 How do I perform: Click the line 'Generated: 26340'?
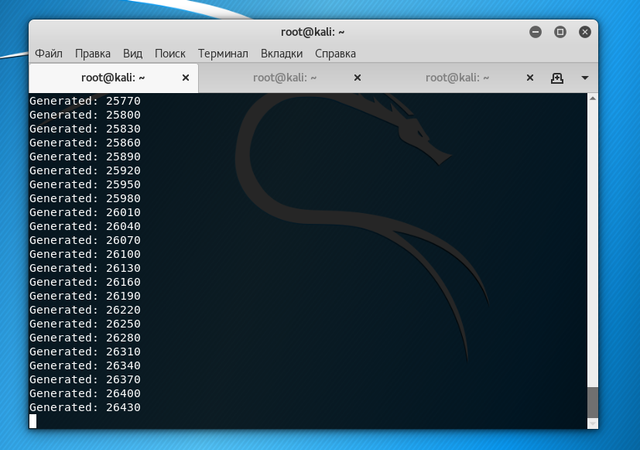[x=85, y=365]
